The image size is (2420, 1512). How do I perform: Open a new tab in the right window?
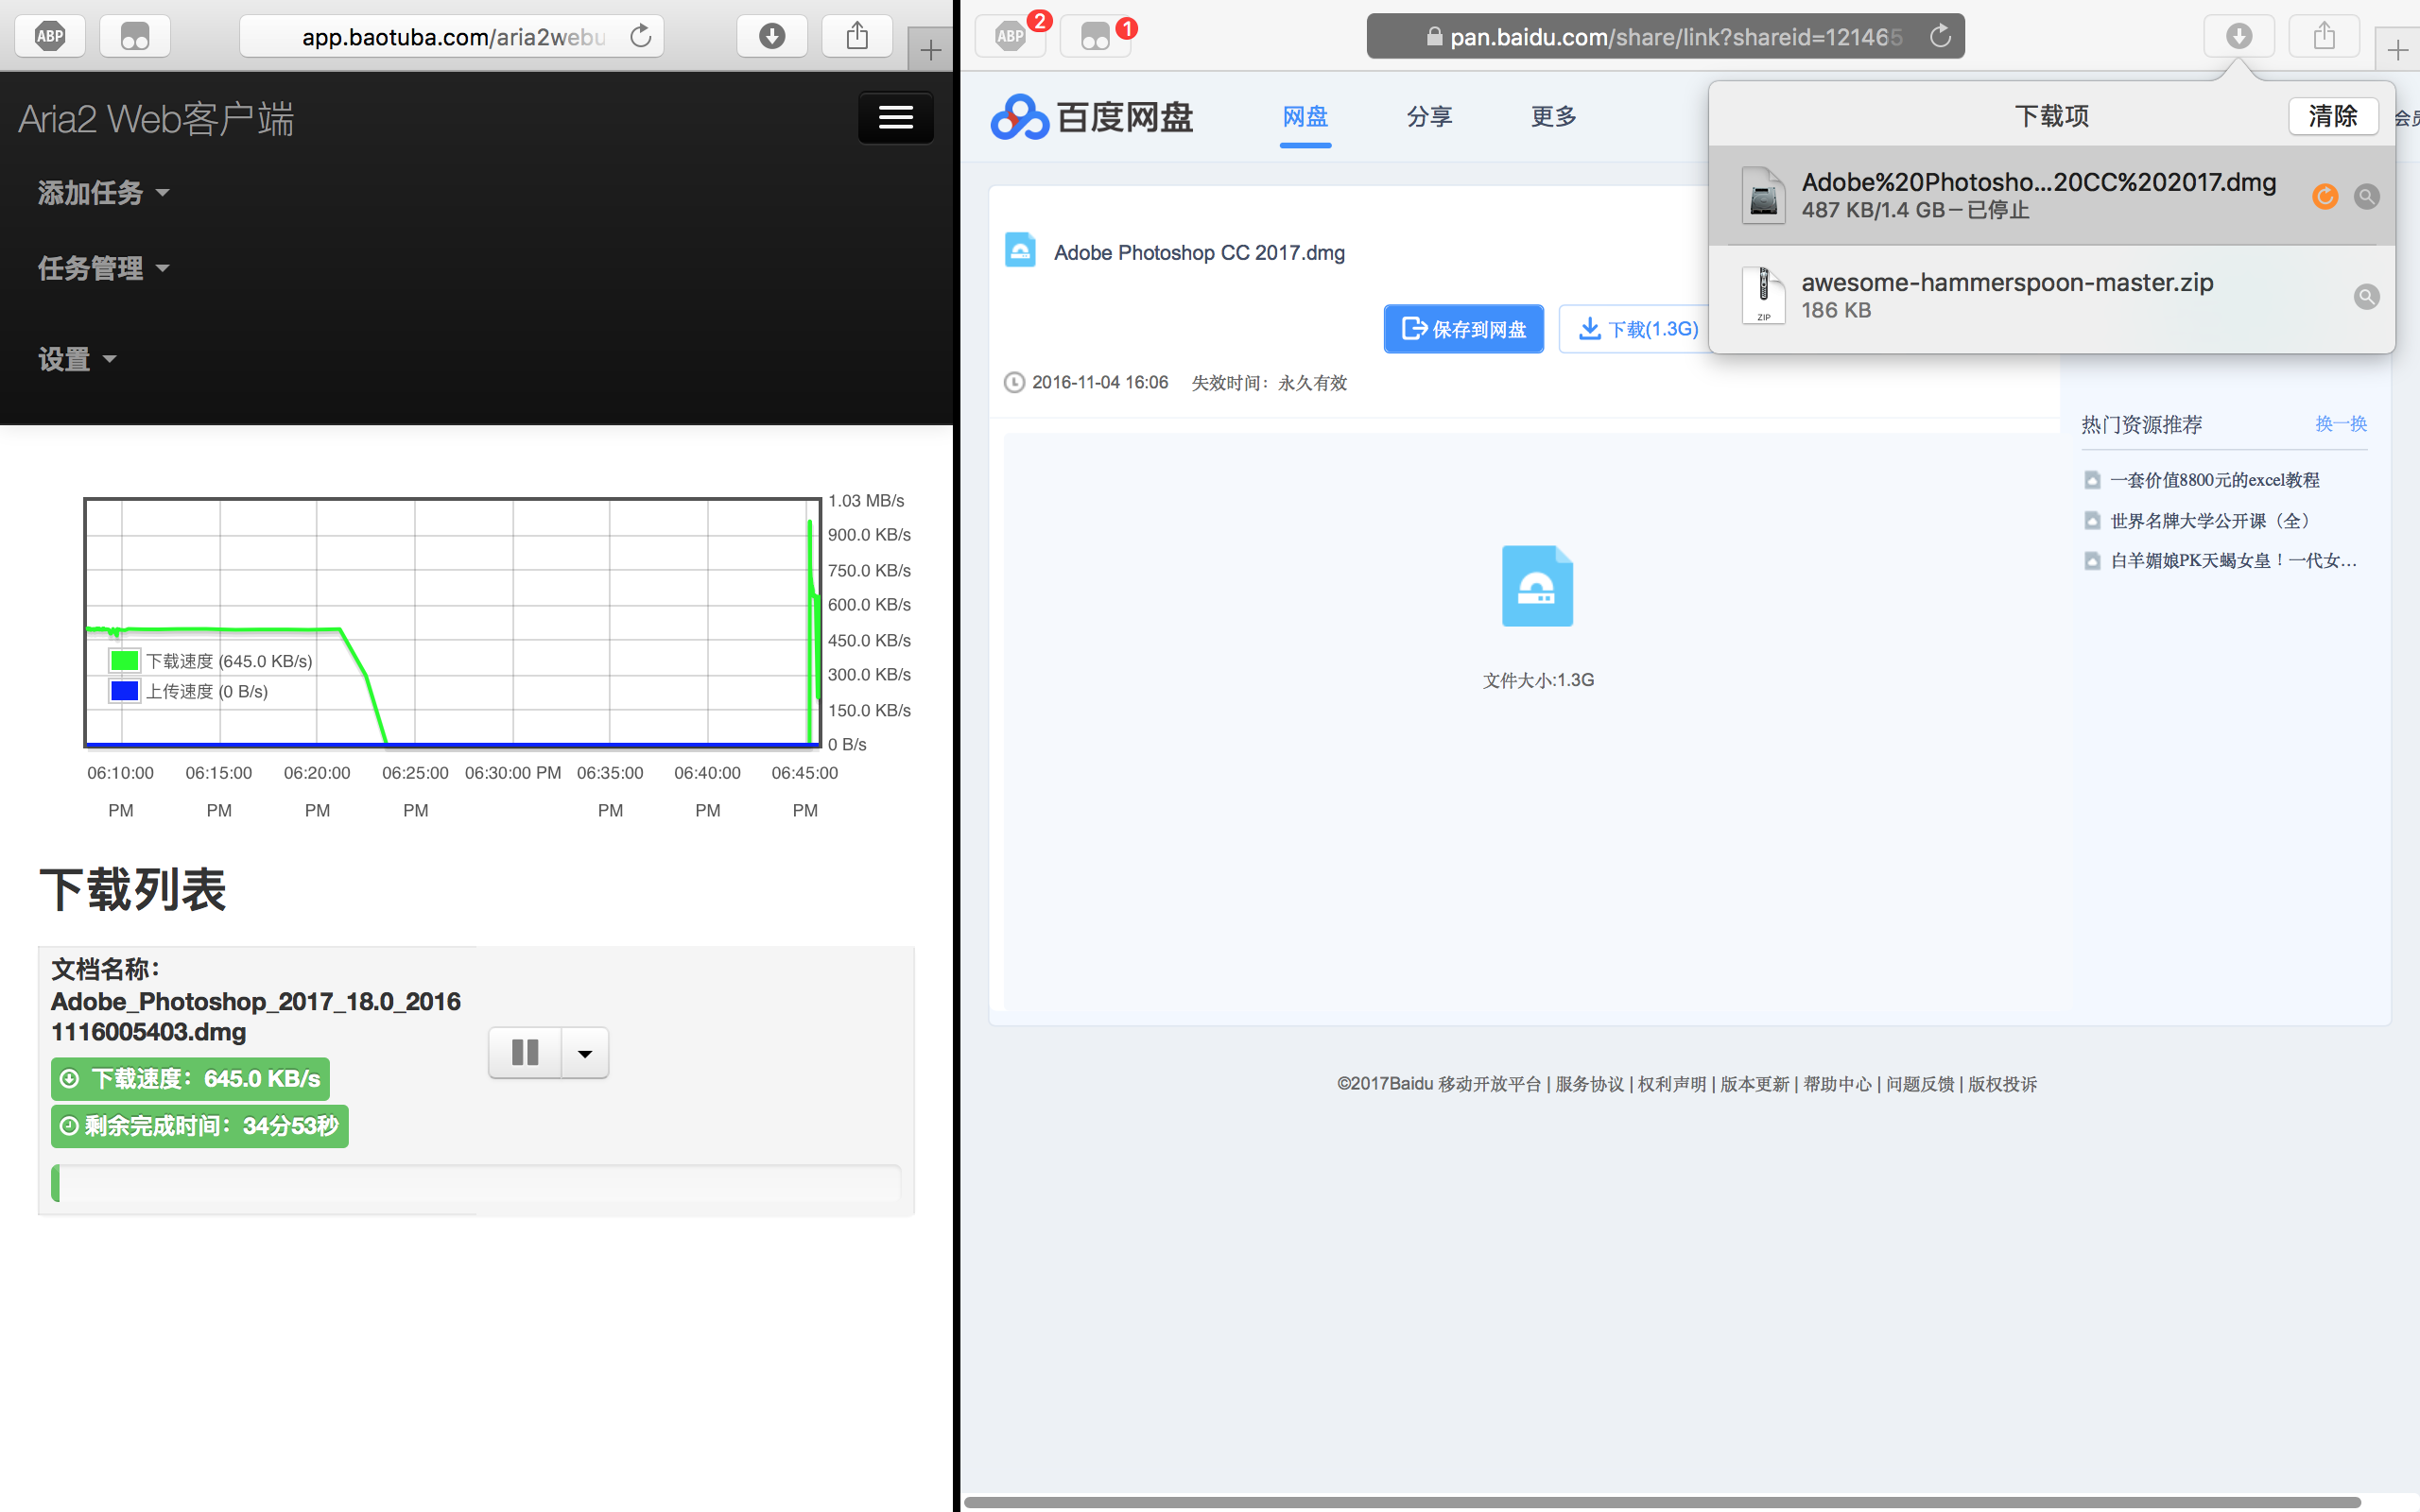click(2397, 50)
